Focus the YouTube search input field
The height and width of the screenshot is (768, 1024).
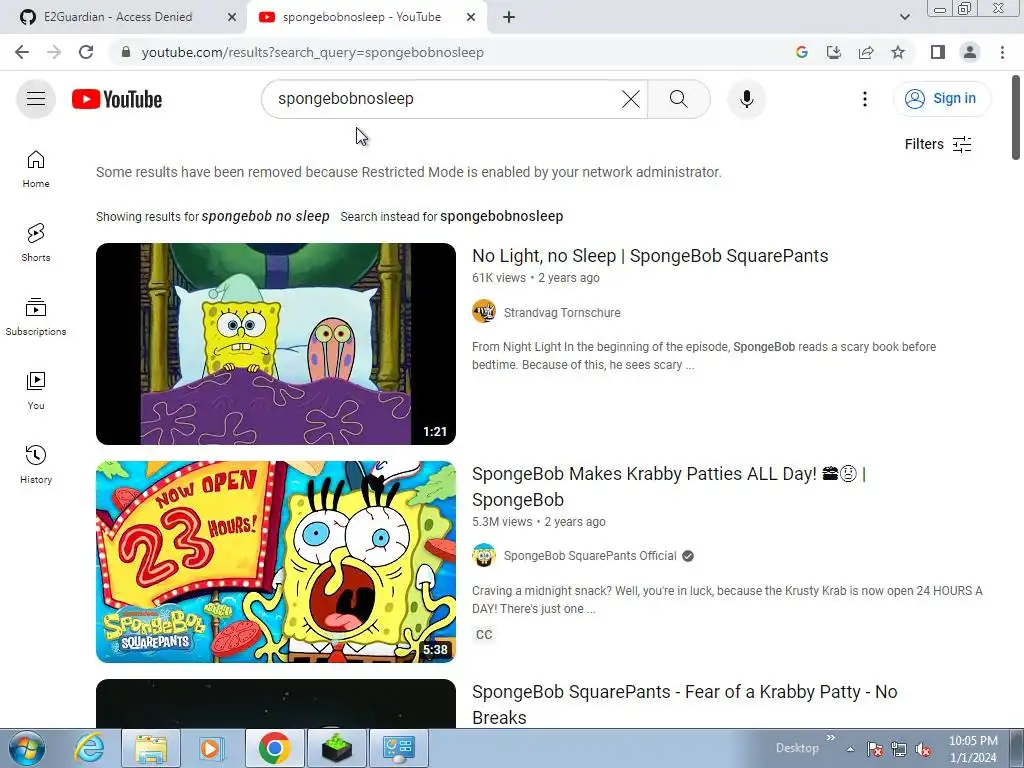click(x=444, y=99)
